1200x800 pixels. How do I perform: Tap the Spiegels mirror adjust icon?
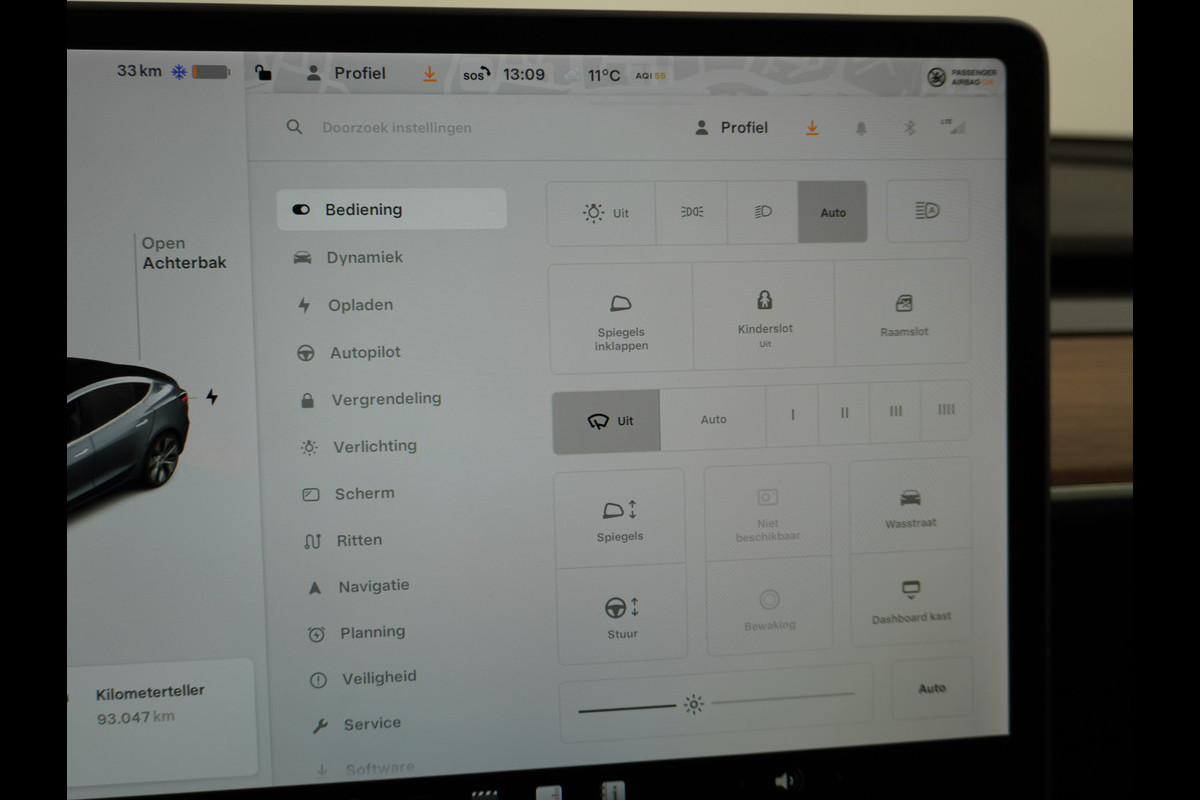pyautogui.click(x=620, y=510)
